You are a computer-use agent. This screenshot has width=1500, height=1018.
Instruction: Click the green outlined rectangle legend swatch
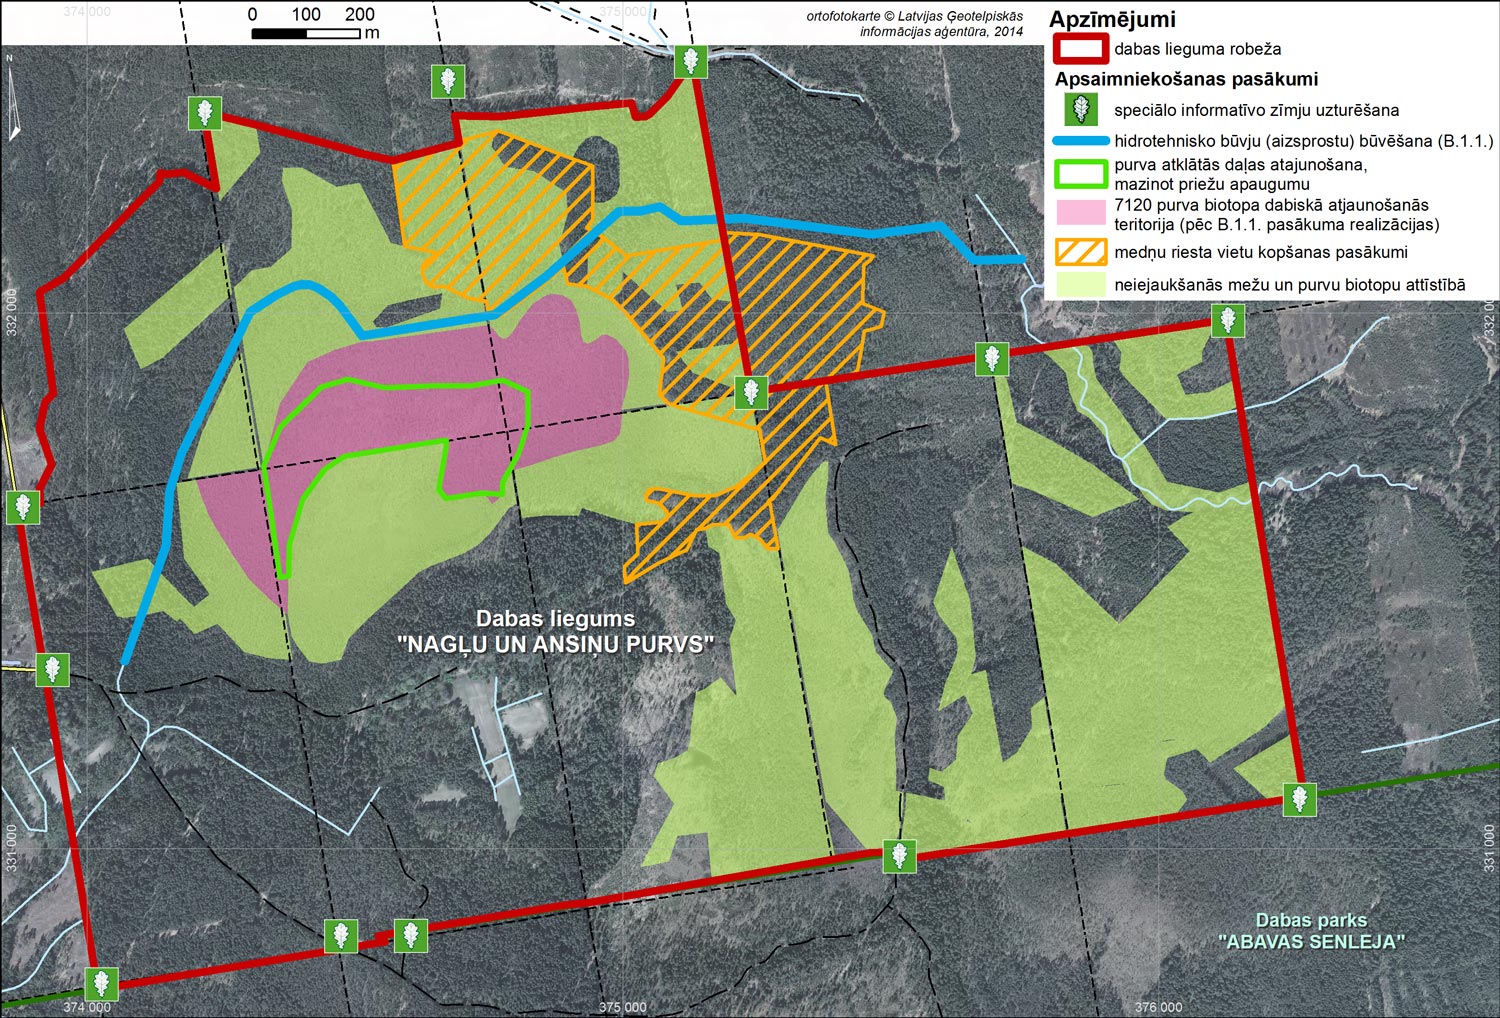pyautogui.click(x=1079, y=174)
